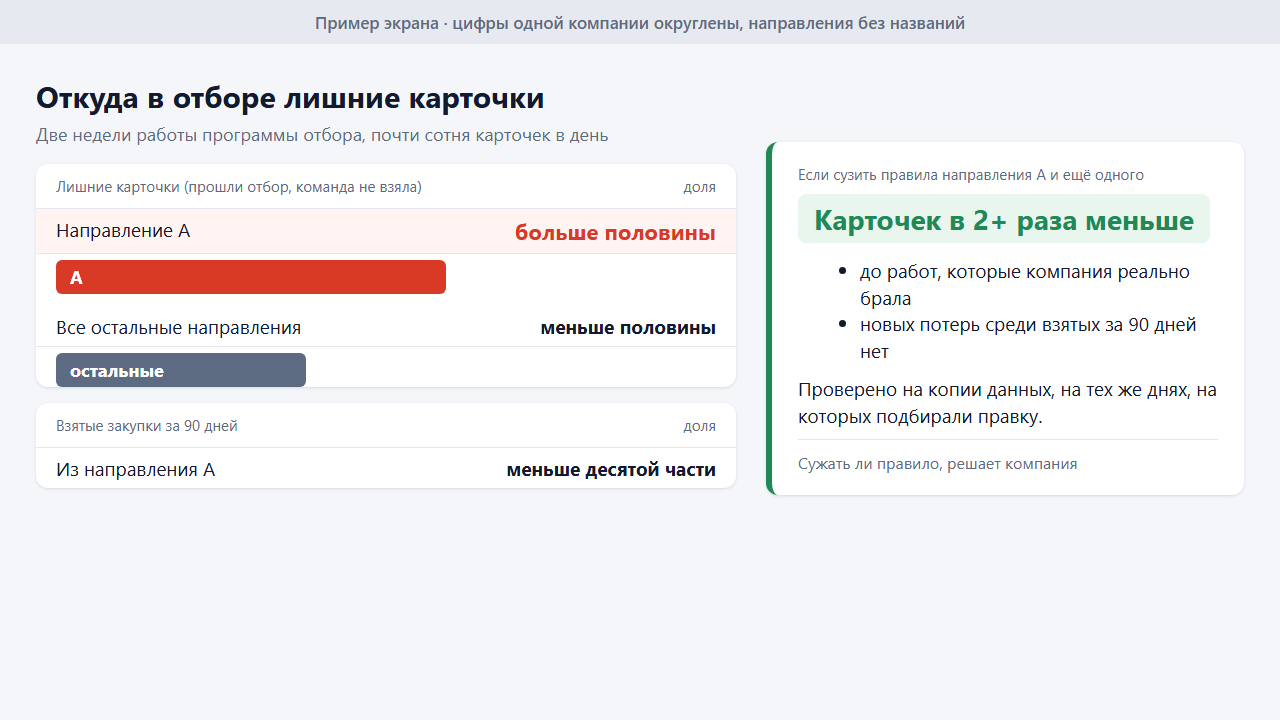Image resolution: width=1280 pixels, height=720 pixels.
Task: Click the bullet 'новых потерь среди взятых за 90 дней нет'
Action: pyautogui.click(x=1028, y=338)
